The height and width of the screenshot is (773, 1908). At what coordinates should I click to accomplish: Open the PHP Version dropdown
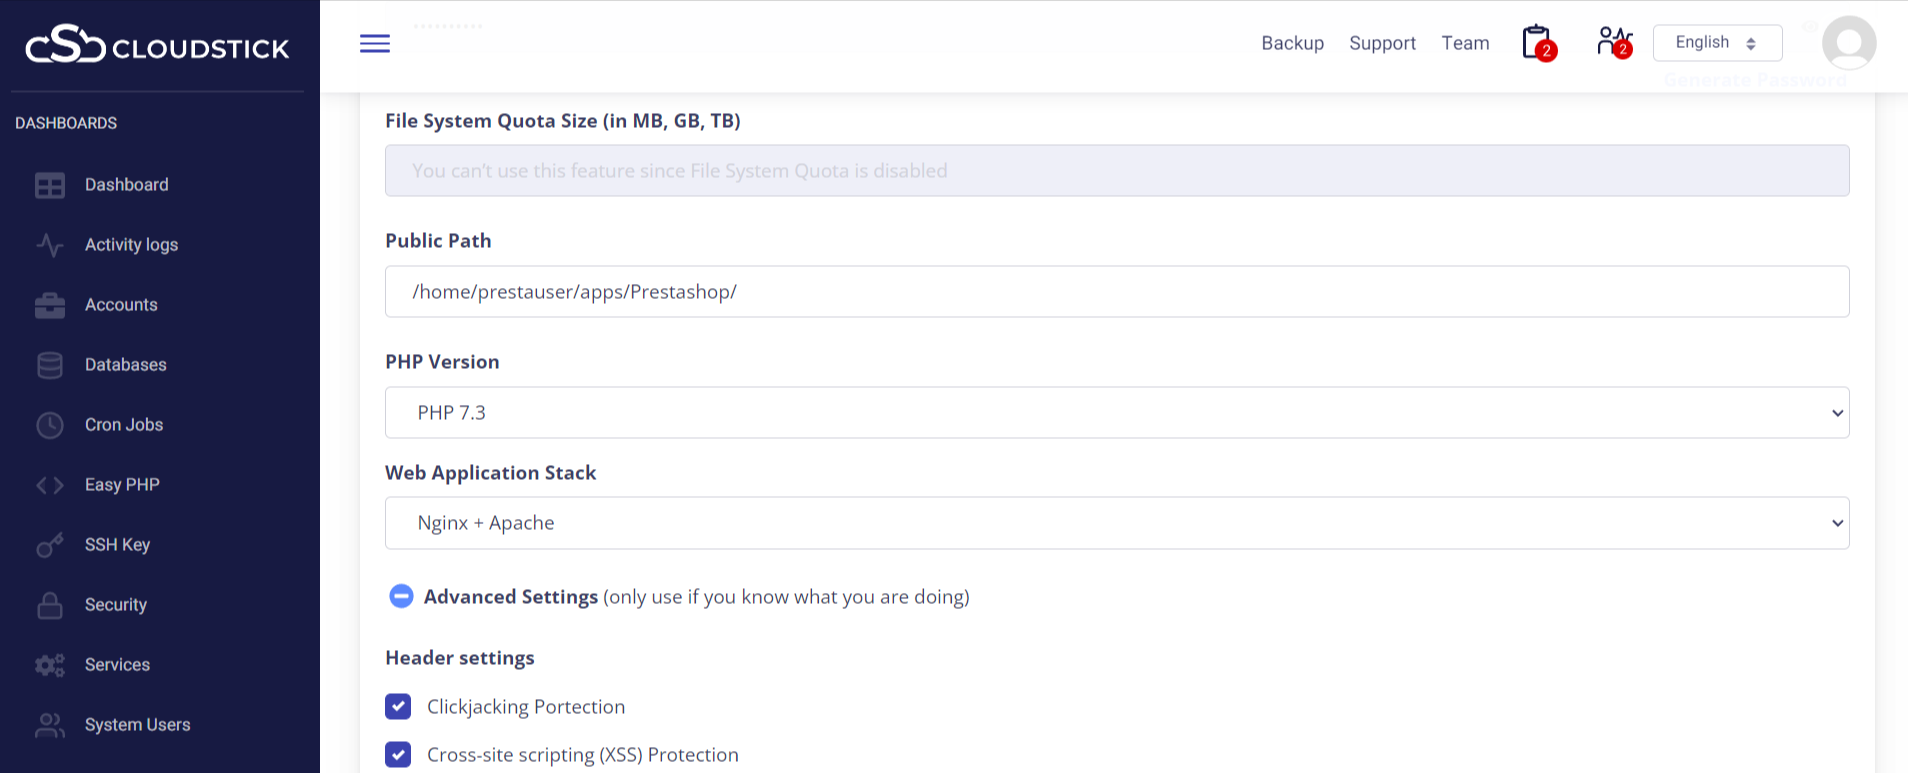pyautogui.click(x=1116, y=413)
